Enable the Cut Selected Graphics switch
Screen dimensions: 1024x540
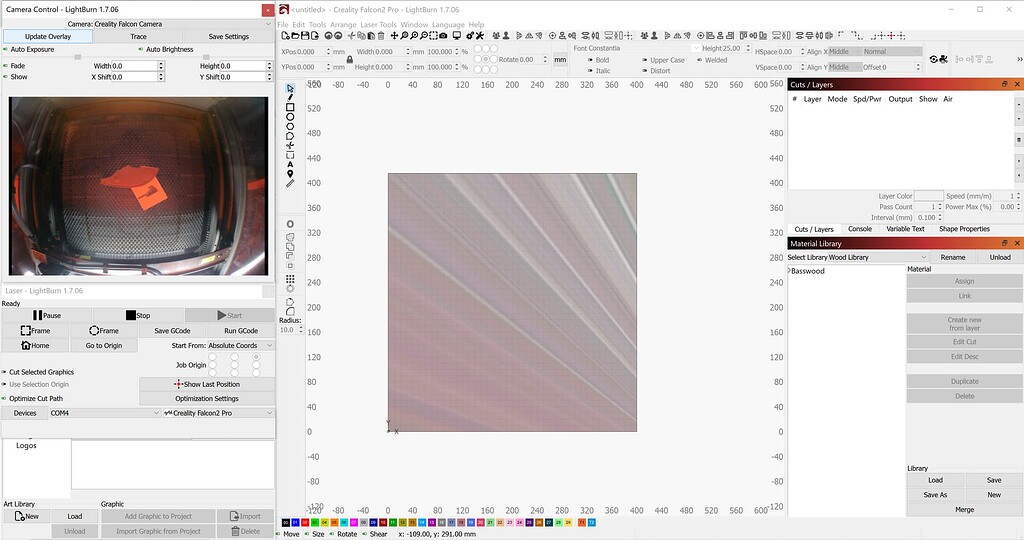point(5,372)
